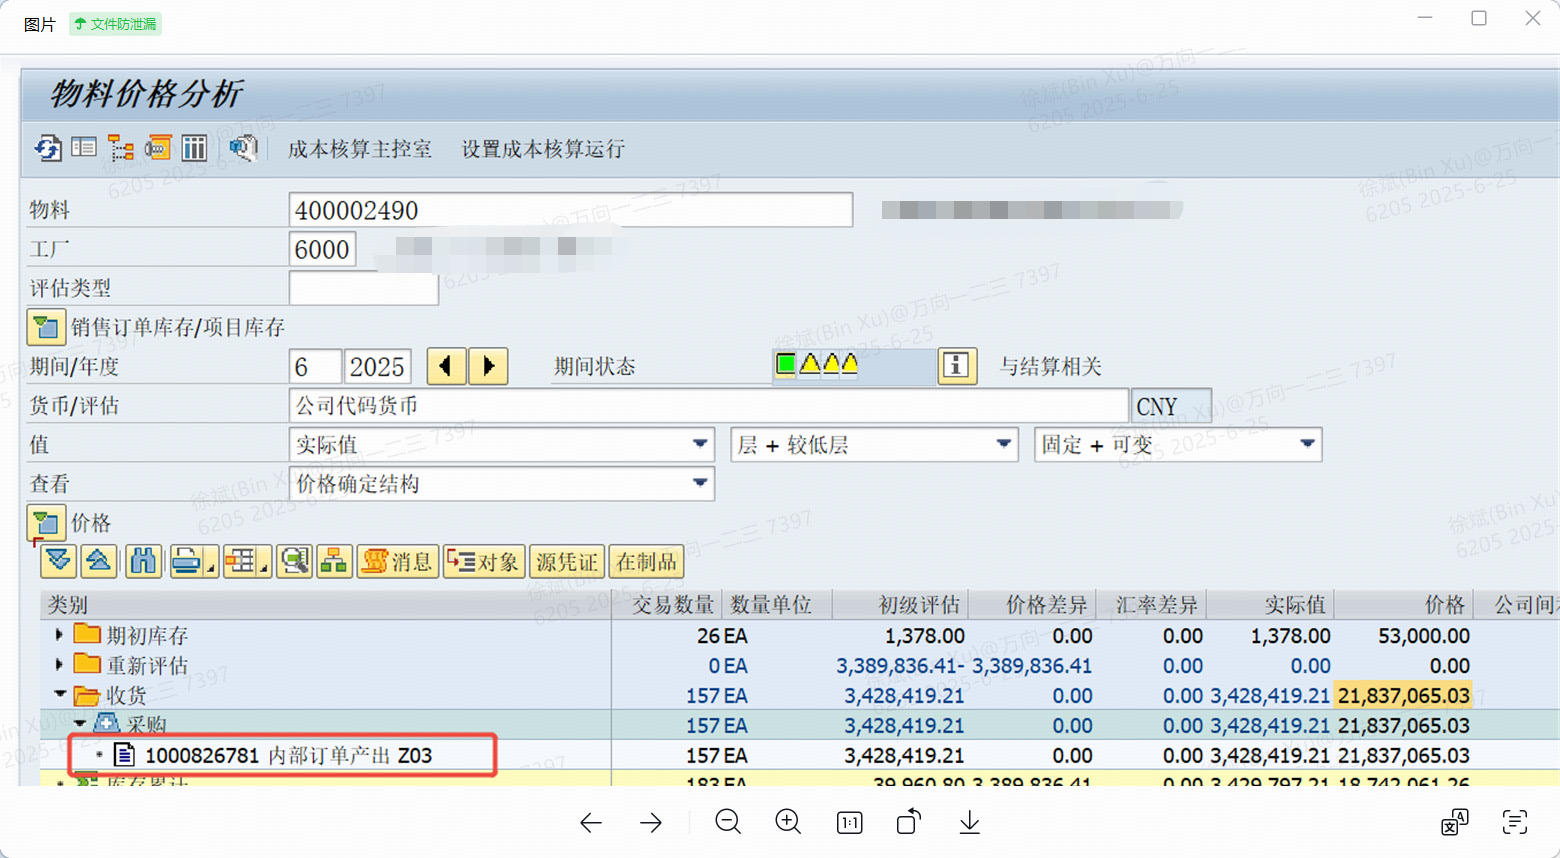Show previous image in the viewer
This screenshot has width=1560, height=858.
click(x=591, y=823)
